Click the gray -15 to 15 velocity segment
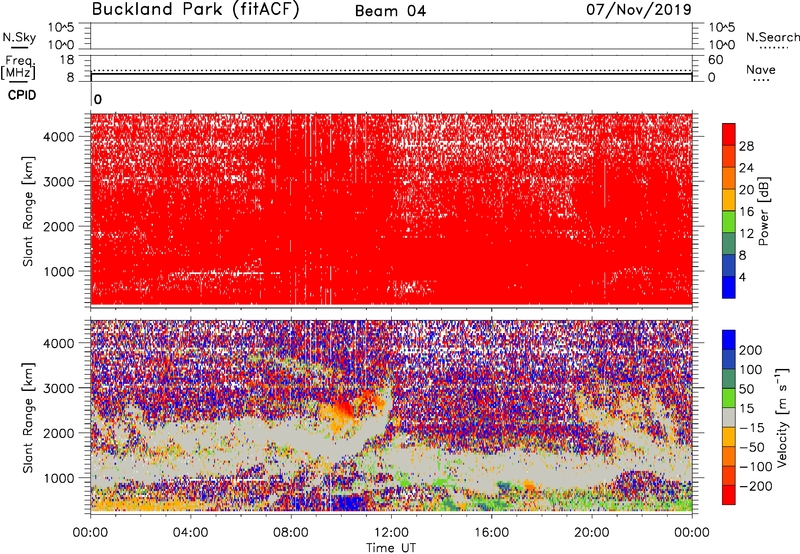 click(729, 417)
